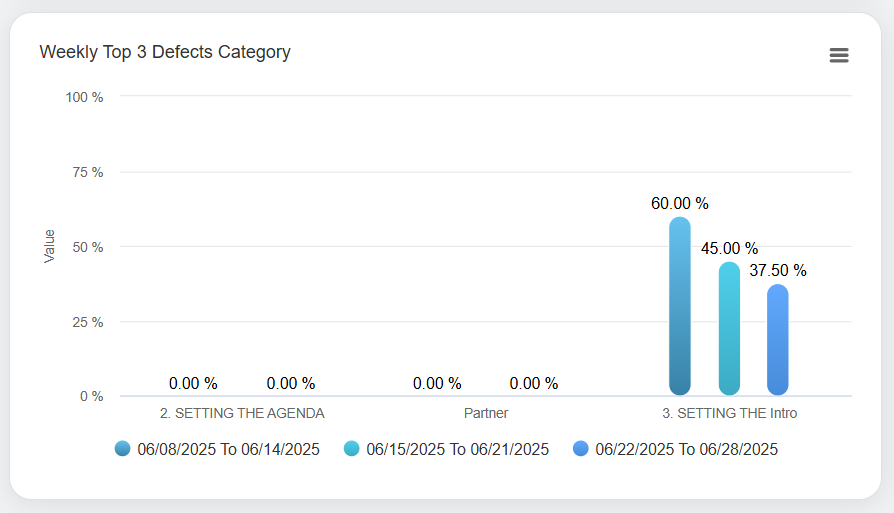Click the 37.50 % data label
This screenshot has width=894, height=513.
[x=778, y=270]
